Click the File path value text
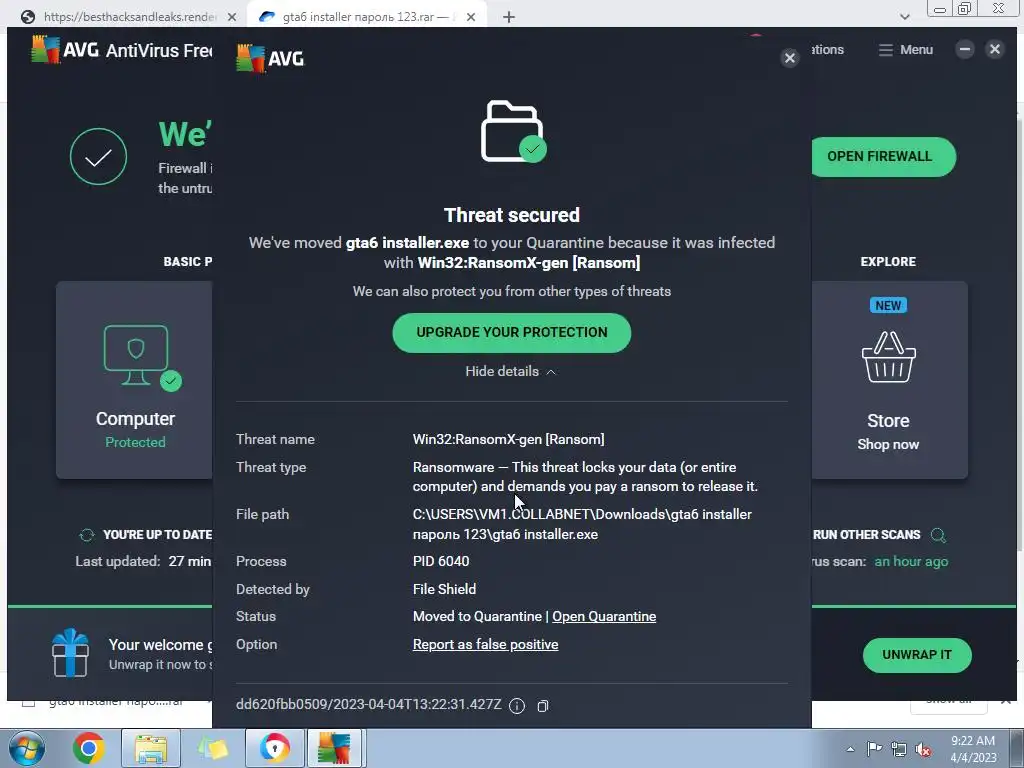Screen dimensions: 1024x768 582,524
